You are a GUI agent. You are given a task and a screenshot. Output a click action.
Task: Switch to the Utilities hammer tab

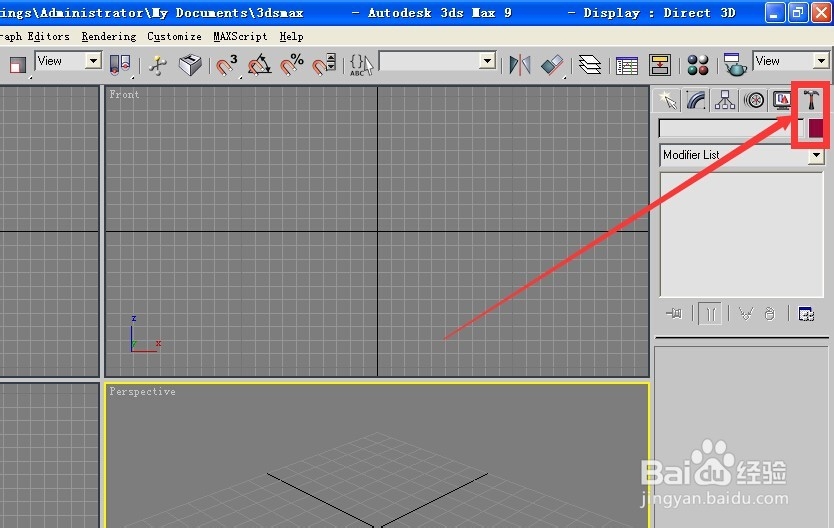[x=811, y=100]
